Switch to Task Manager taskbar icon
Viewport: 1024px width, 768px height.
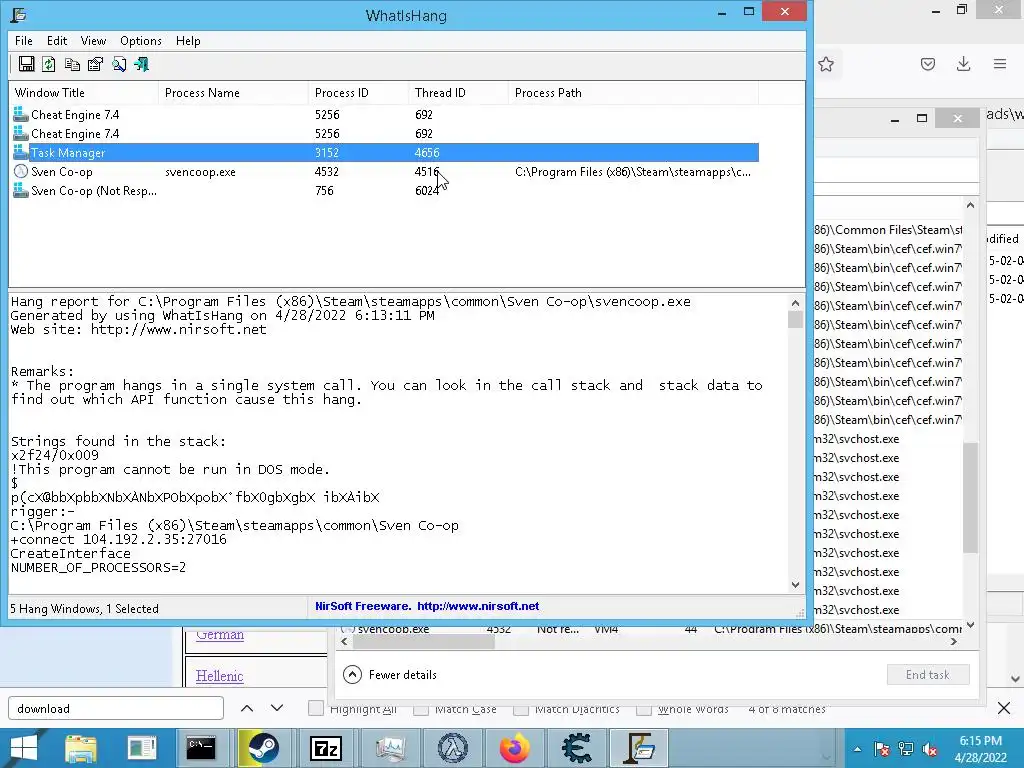click(391, 748)
